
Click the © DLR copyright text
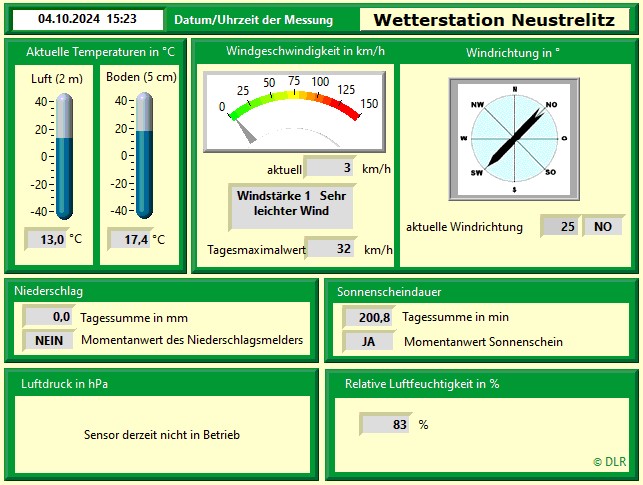608,462
